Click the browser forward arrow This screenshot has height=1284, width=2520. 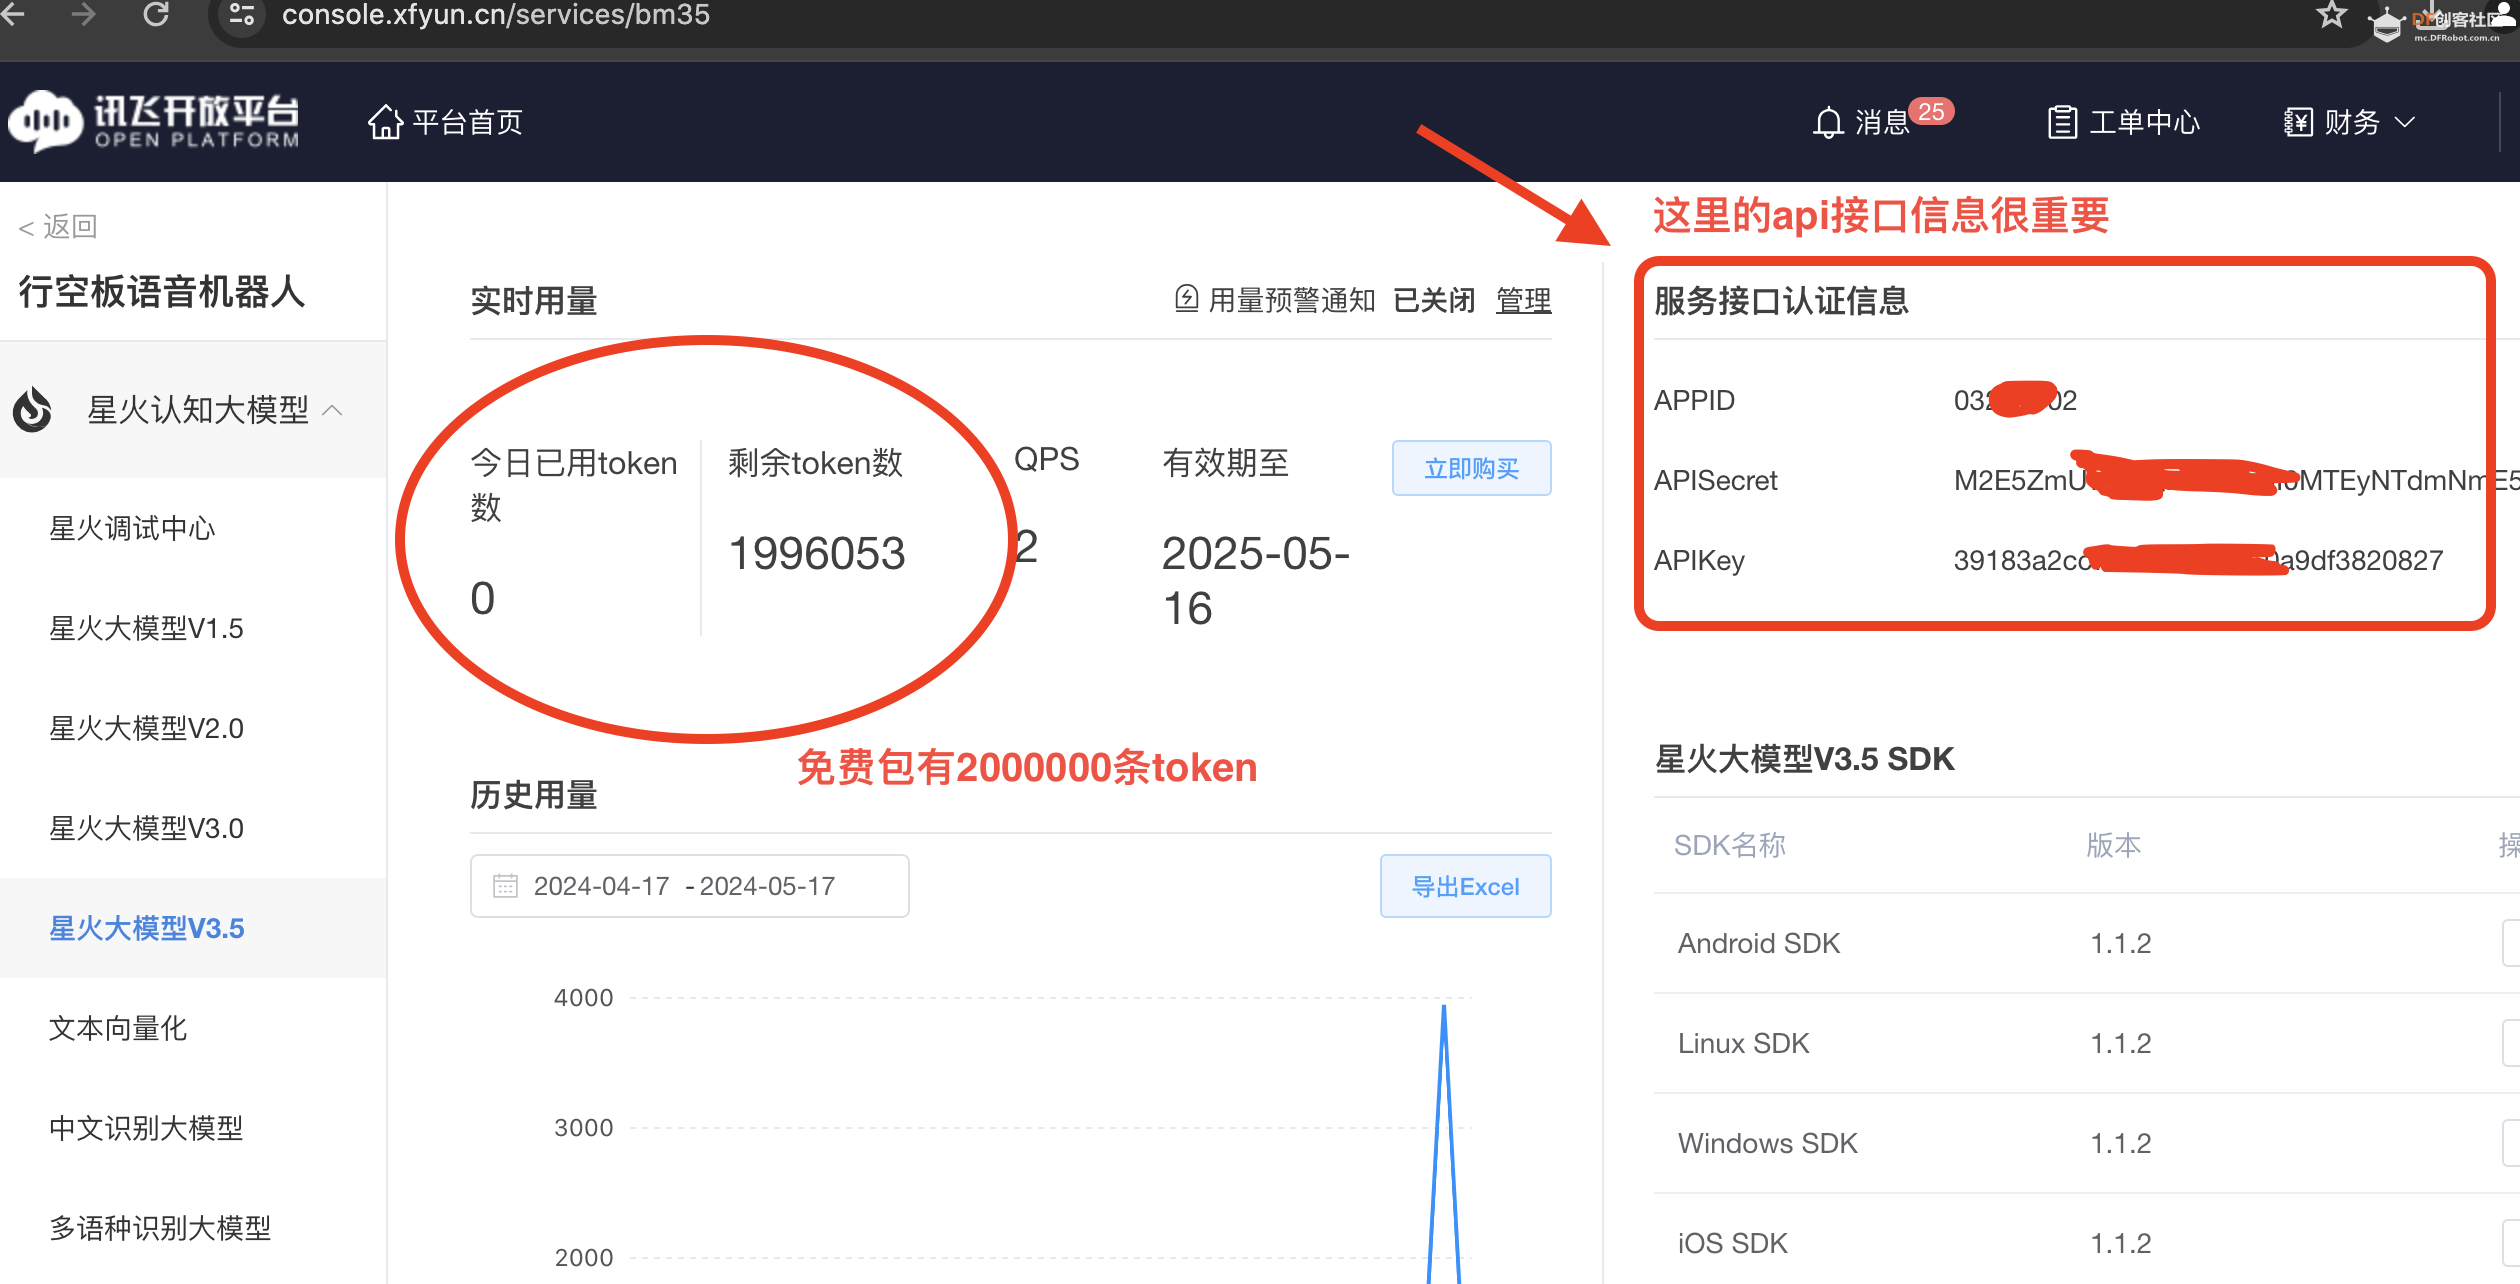point(84,14)
